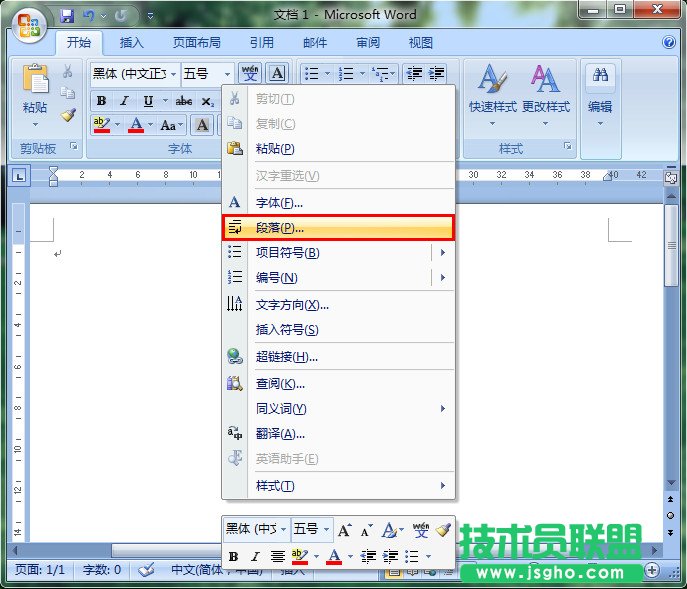Open the mini toolbar font size dropdown
The image size is (687, 589).
326,529
